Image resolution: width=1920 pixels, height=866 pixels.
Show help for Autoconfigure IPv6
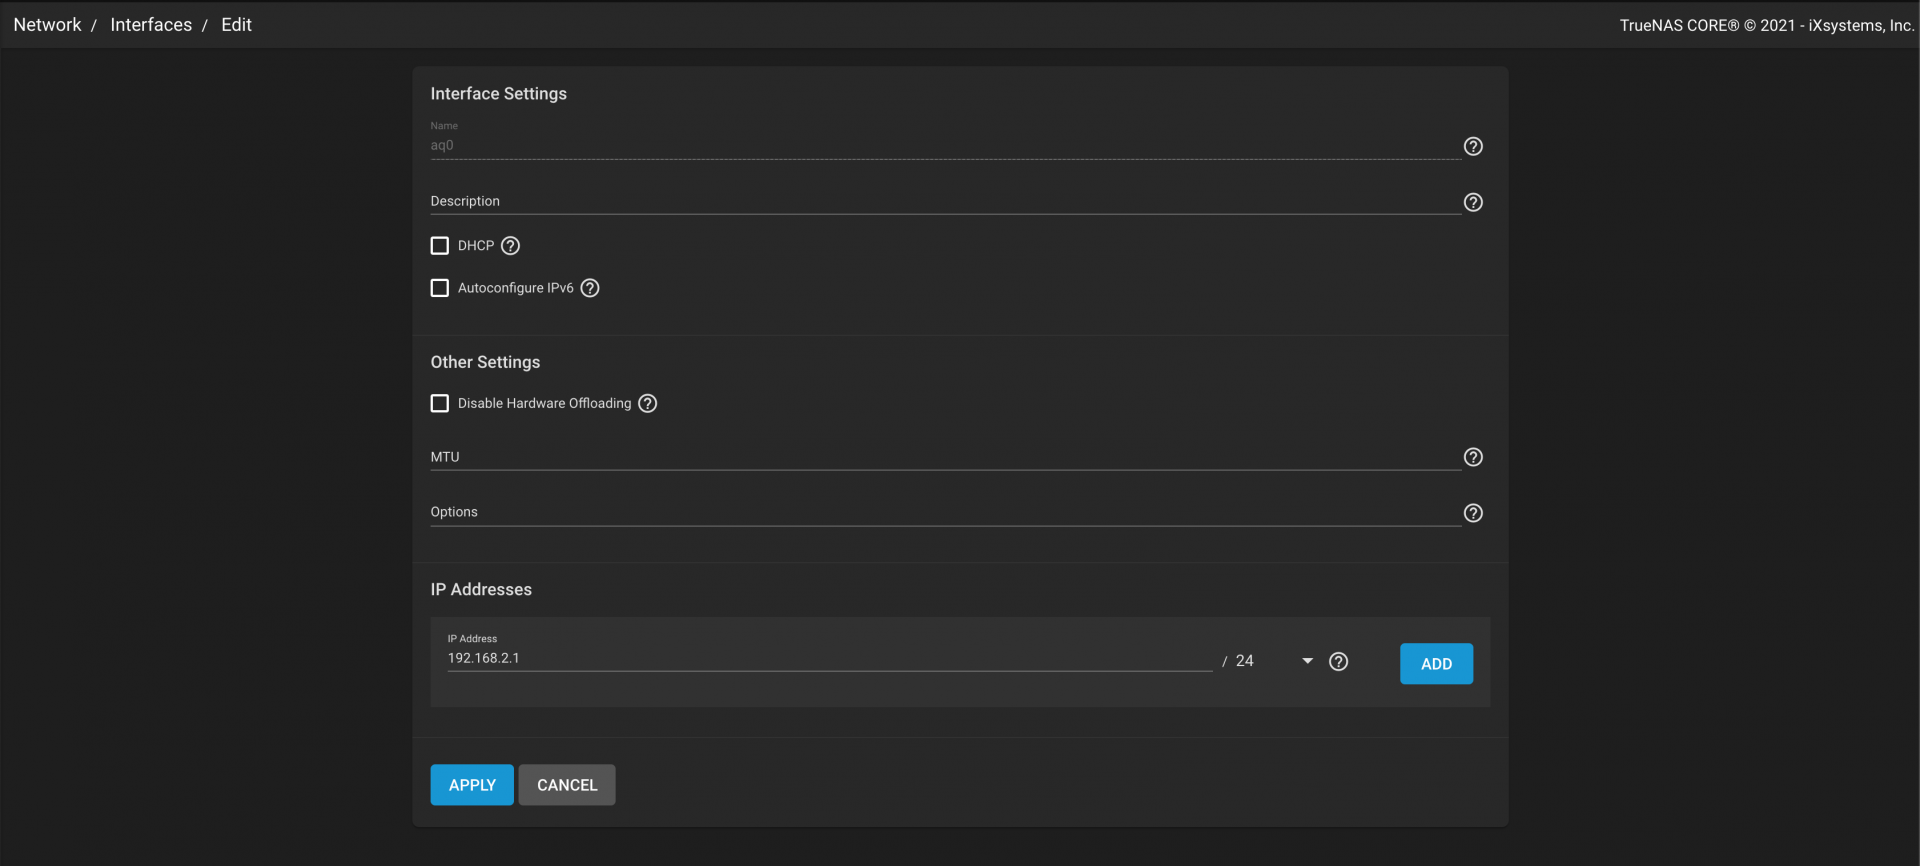[590, 288]
